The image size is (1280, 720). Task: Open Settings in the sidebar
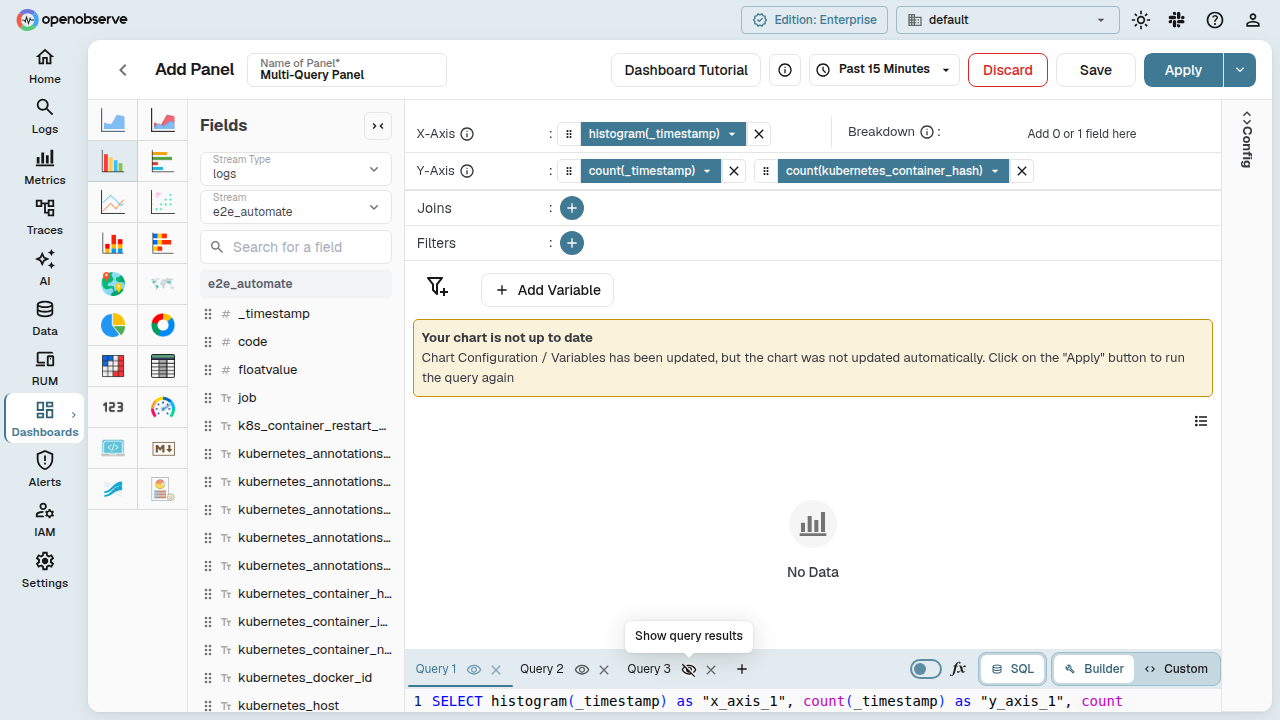pos(45,570)
